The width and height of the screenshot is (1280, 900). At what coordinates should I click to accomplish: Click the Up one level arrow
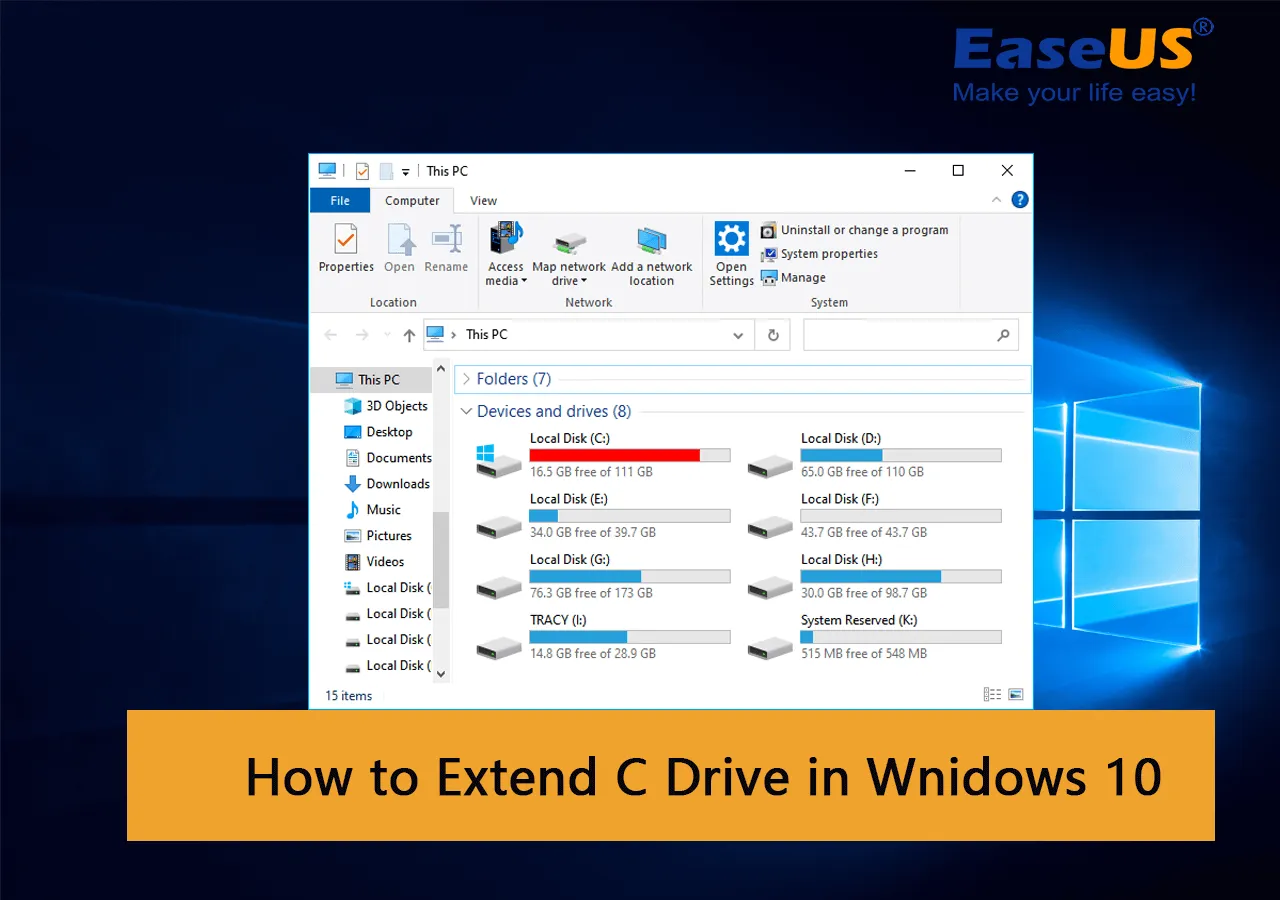tap(409, 335)
